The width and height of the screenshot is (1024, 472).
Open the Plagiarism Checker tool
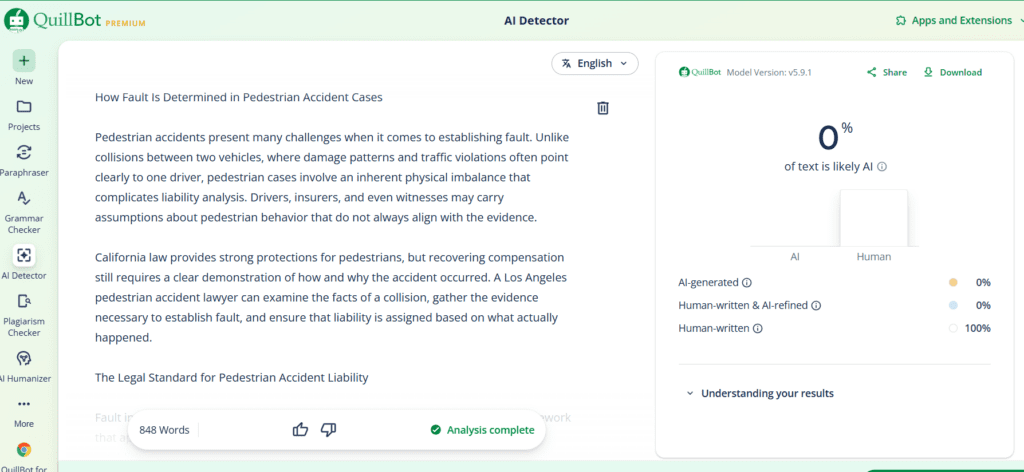point(24,301)
